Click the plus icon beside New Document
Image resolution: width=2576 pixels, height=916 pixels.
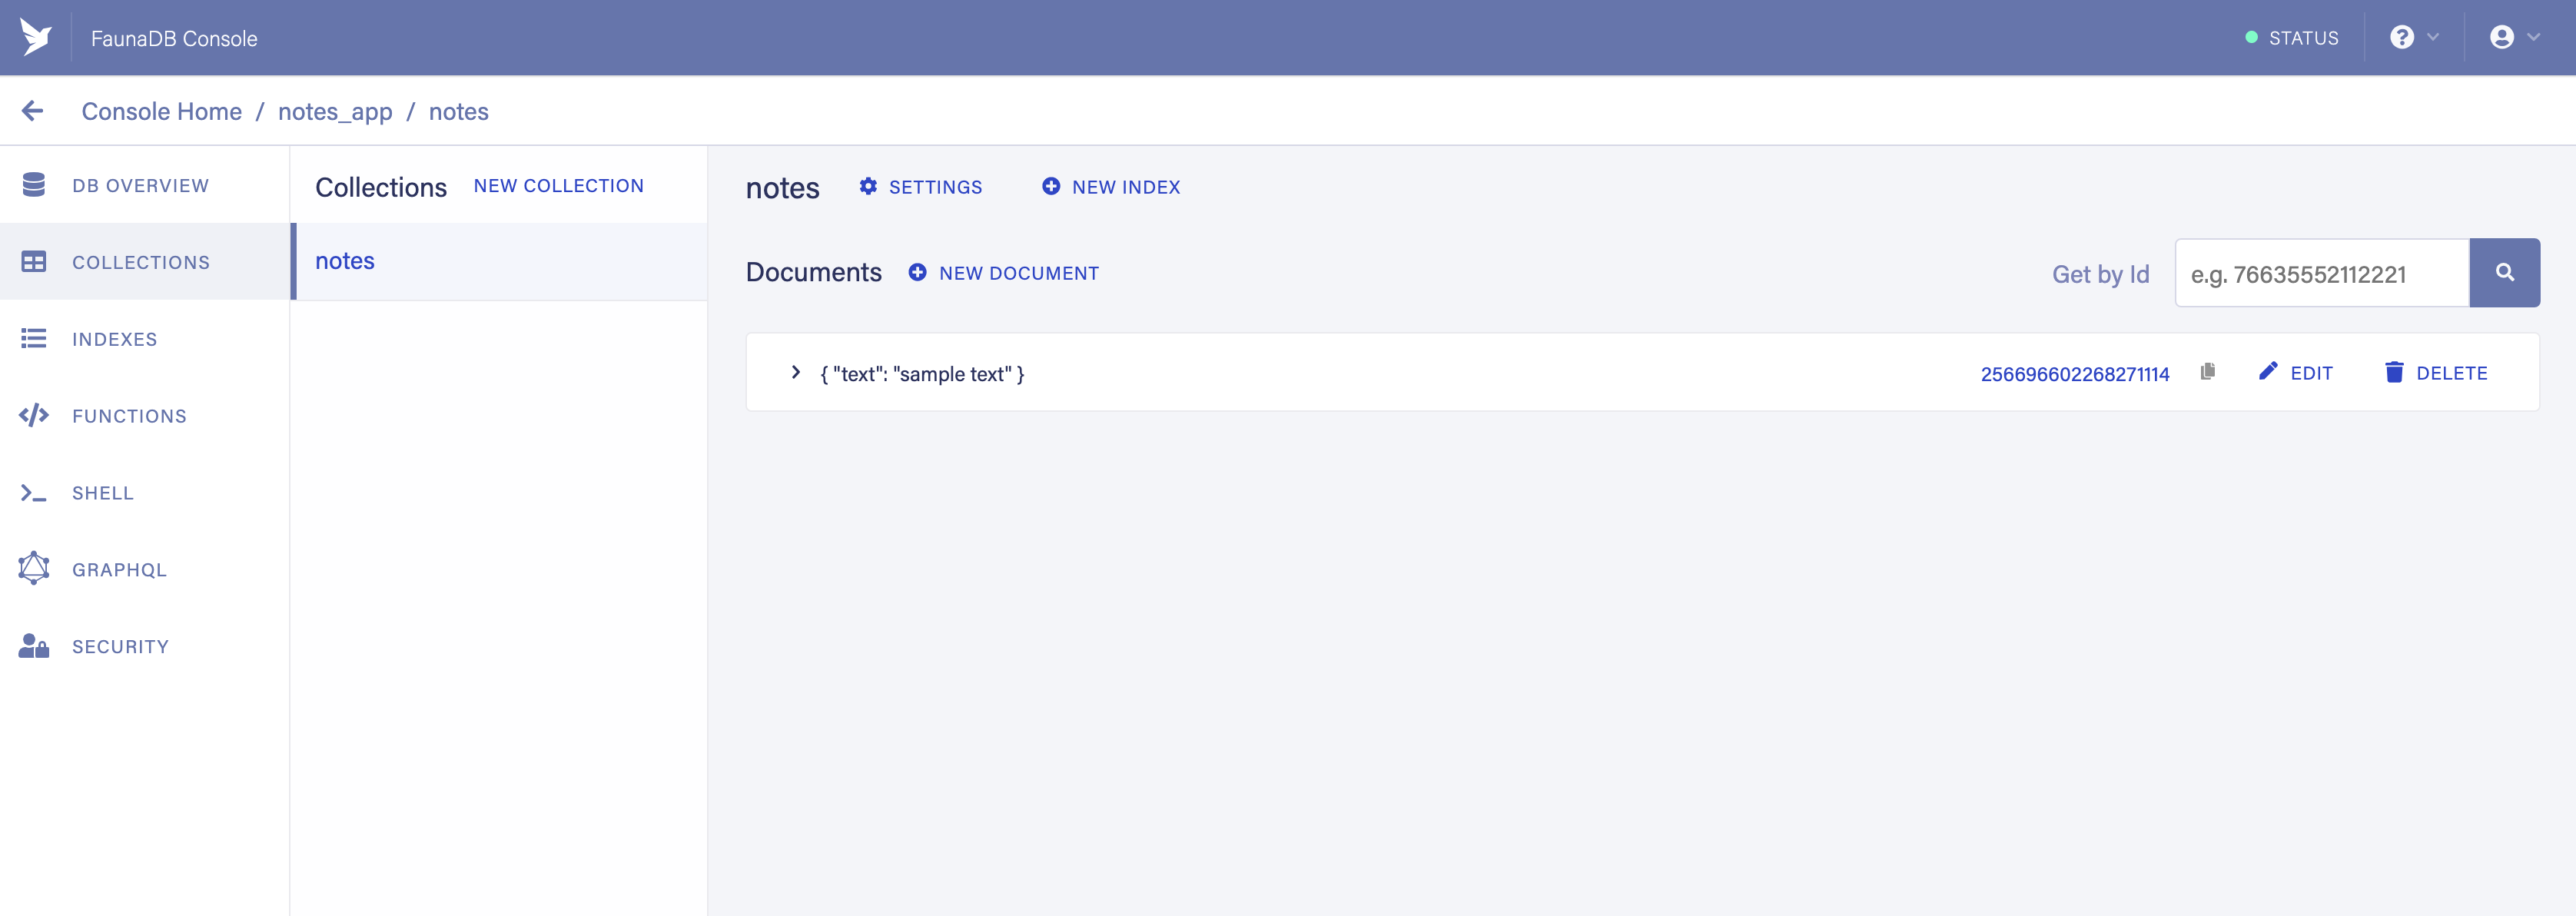pos(917,273)
